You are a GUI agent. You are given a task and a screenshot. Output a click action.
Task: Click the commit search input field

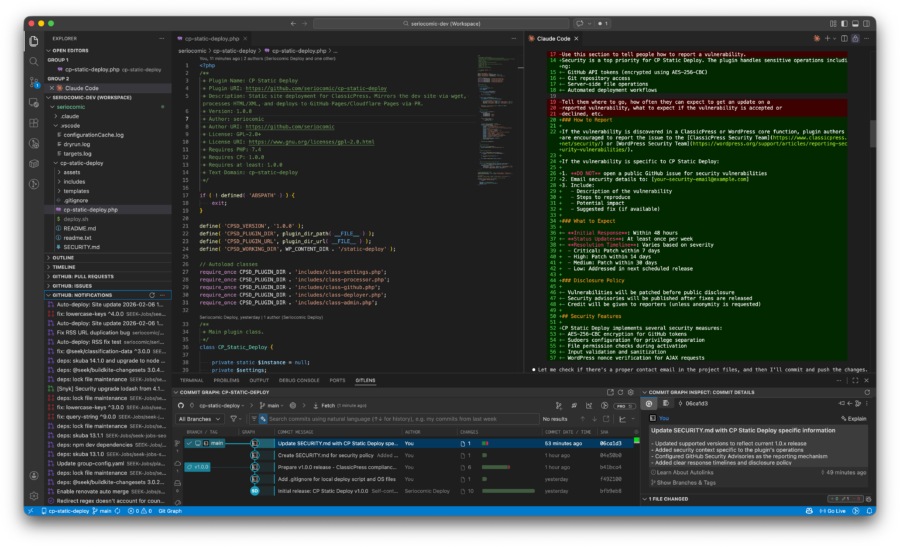[x=400, y=419]
